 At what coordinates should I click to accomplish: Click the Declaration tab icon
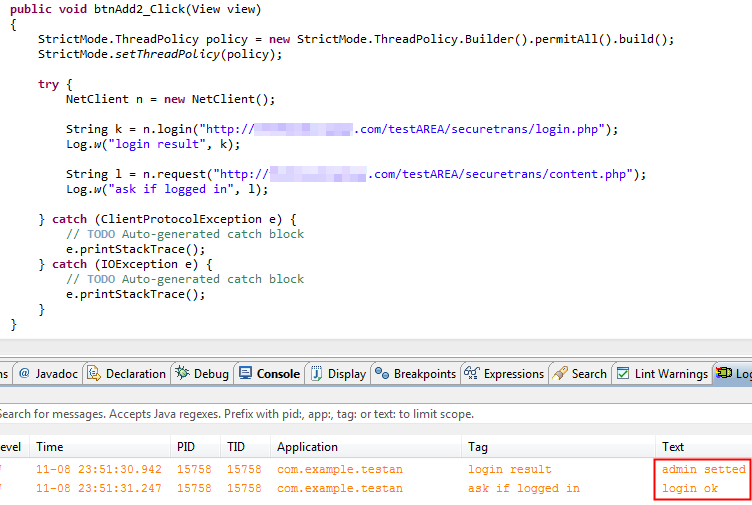(x=94, y=373)
